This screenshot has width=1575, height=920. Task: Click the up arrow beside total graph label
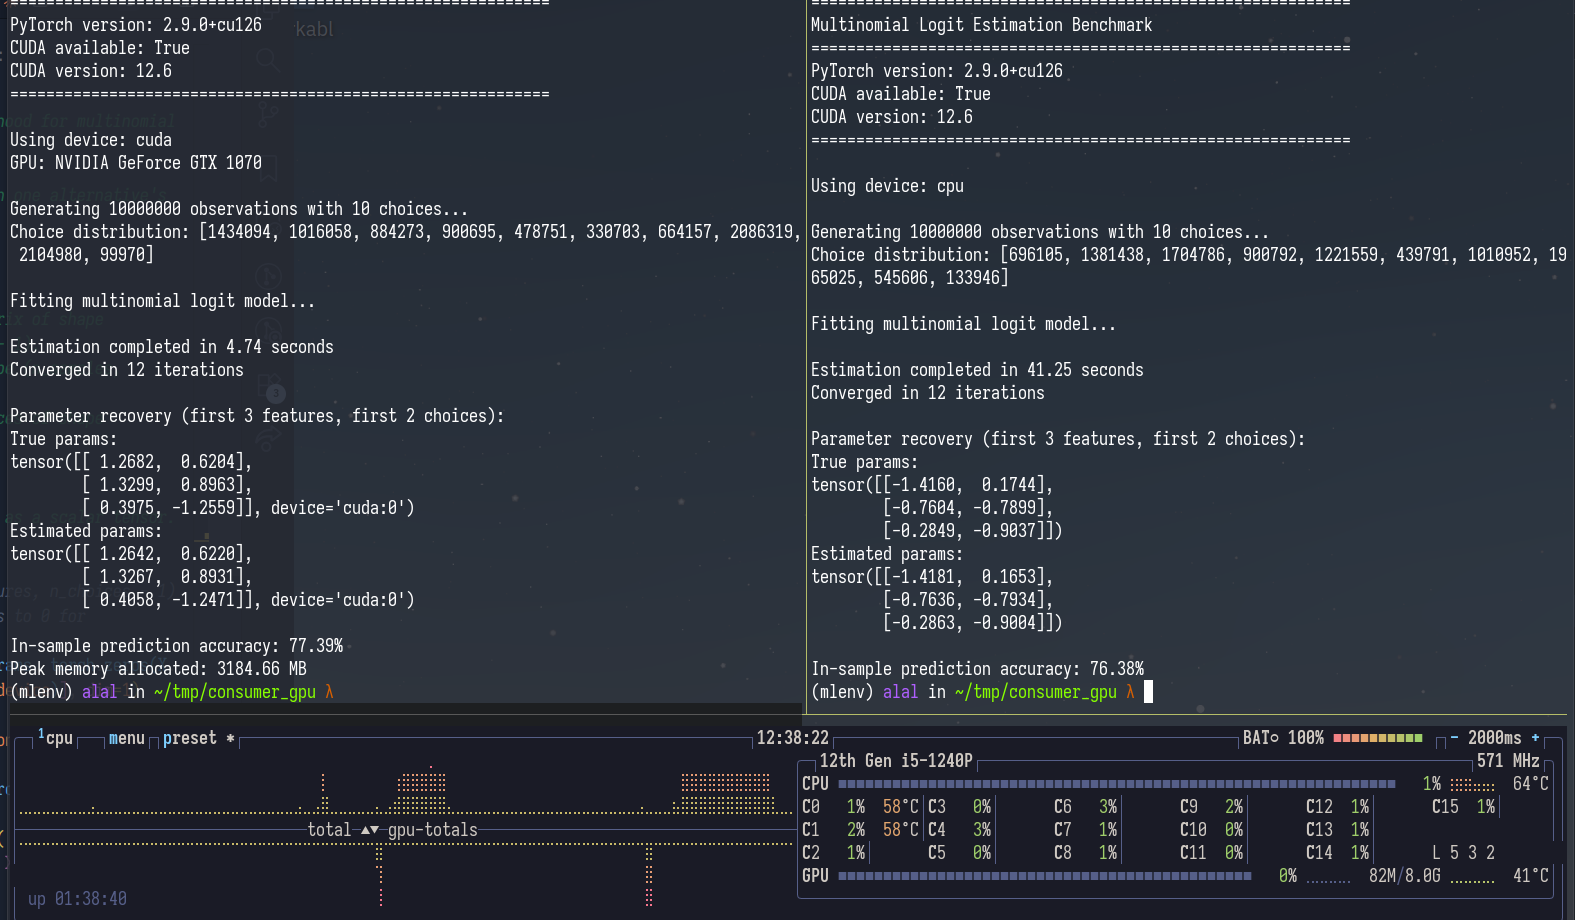pos(365,830)
